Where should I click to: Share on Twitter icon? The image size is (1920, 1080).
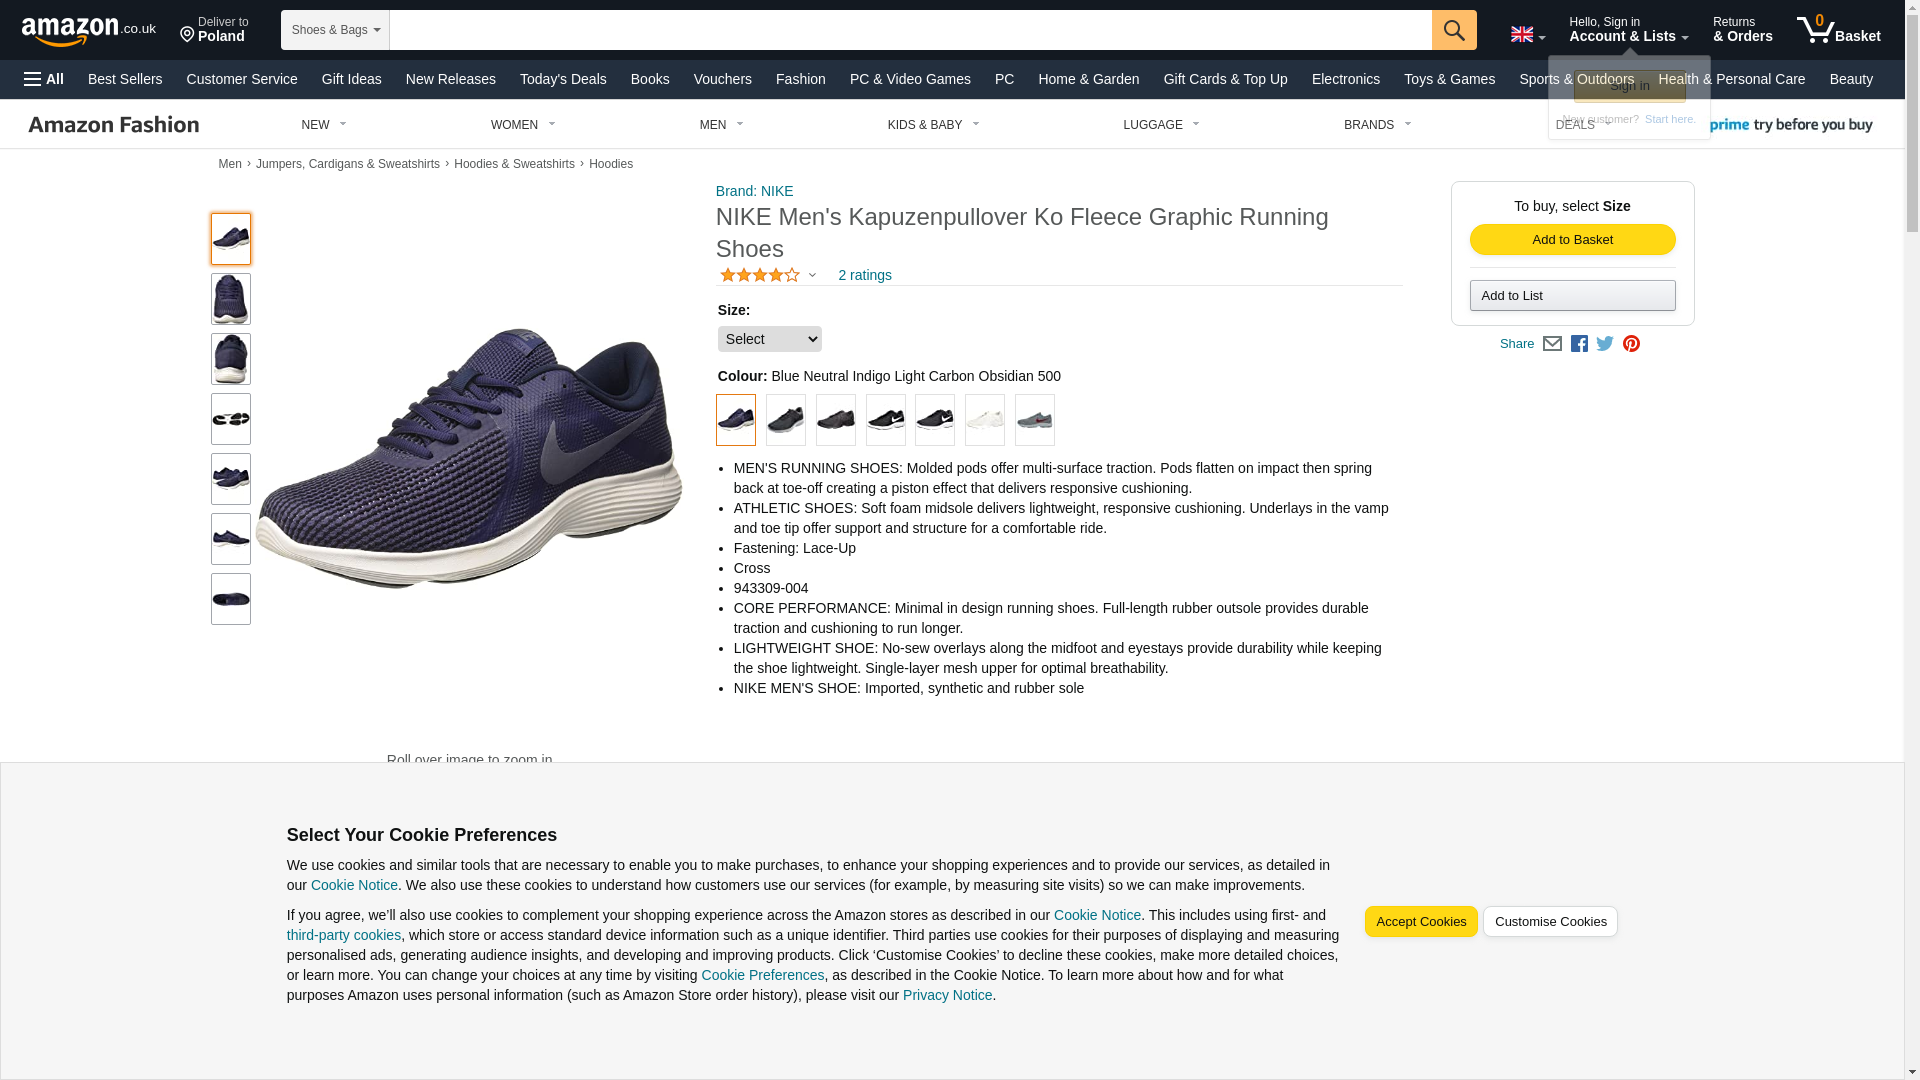click(1605, 344)
